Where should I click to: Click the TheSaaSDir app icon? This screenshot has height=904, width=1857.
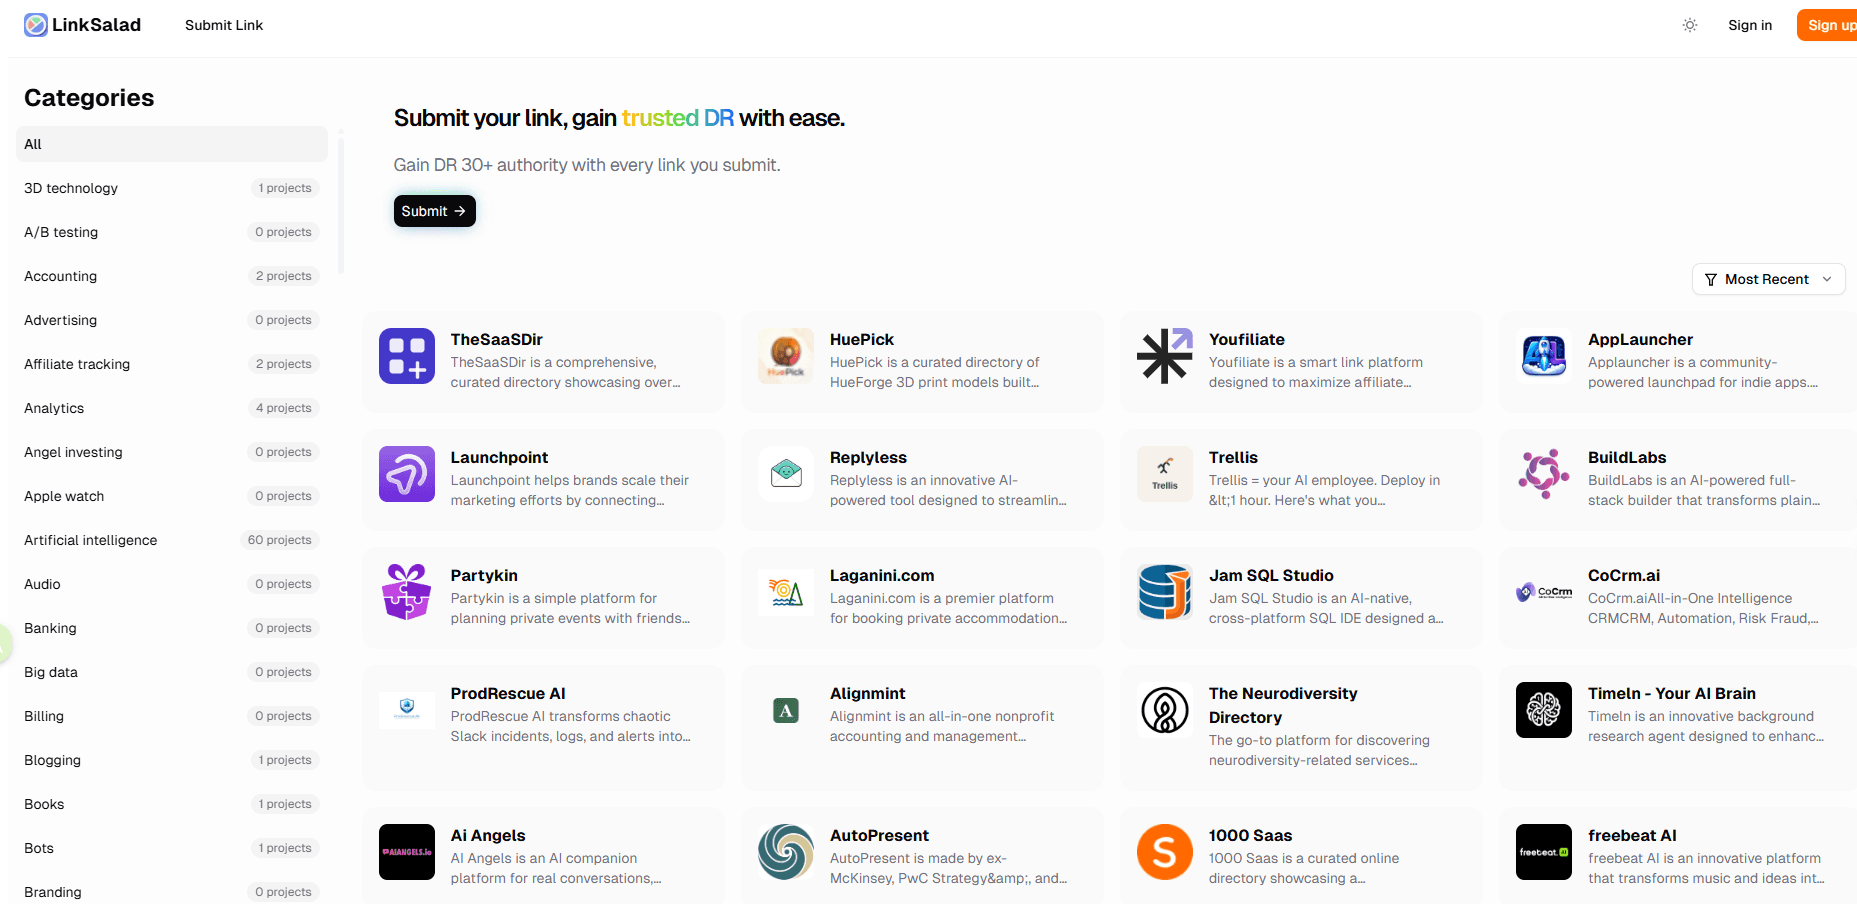[407, 356]
